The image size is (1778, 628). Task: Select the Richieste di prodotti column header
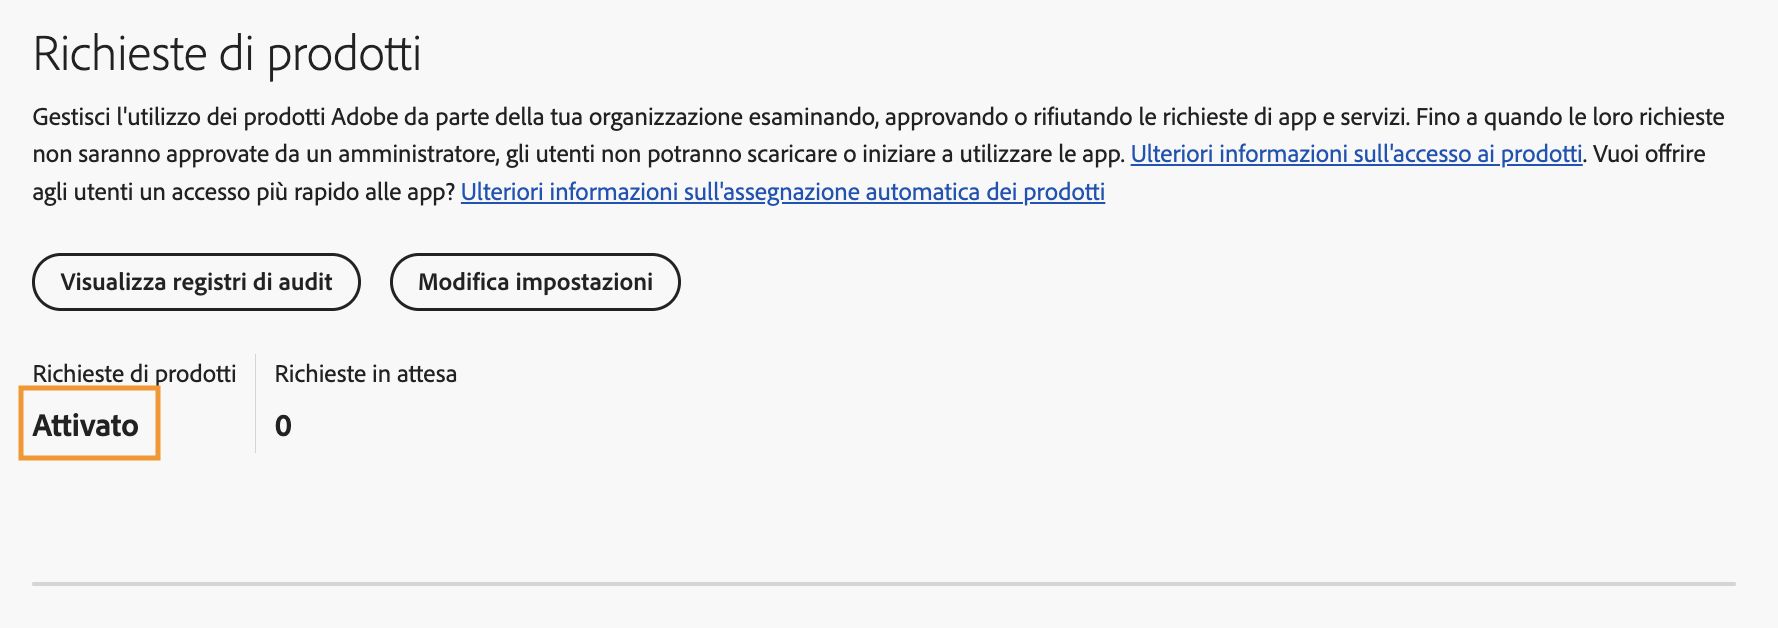[136, 374]
